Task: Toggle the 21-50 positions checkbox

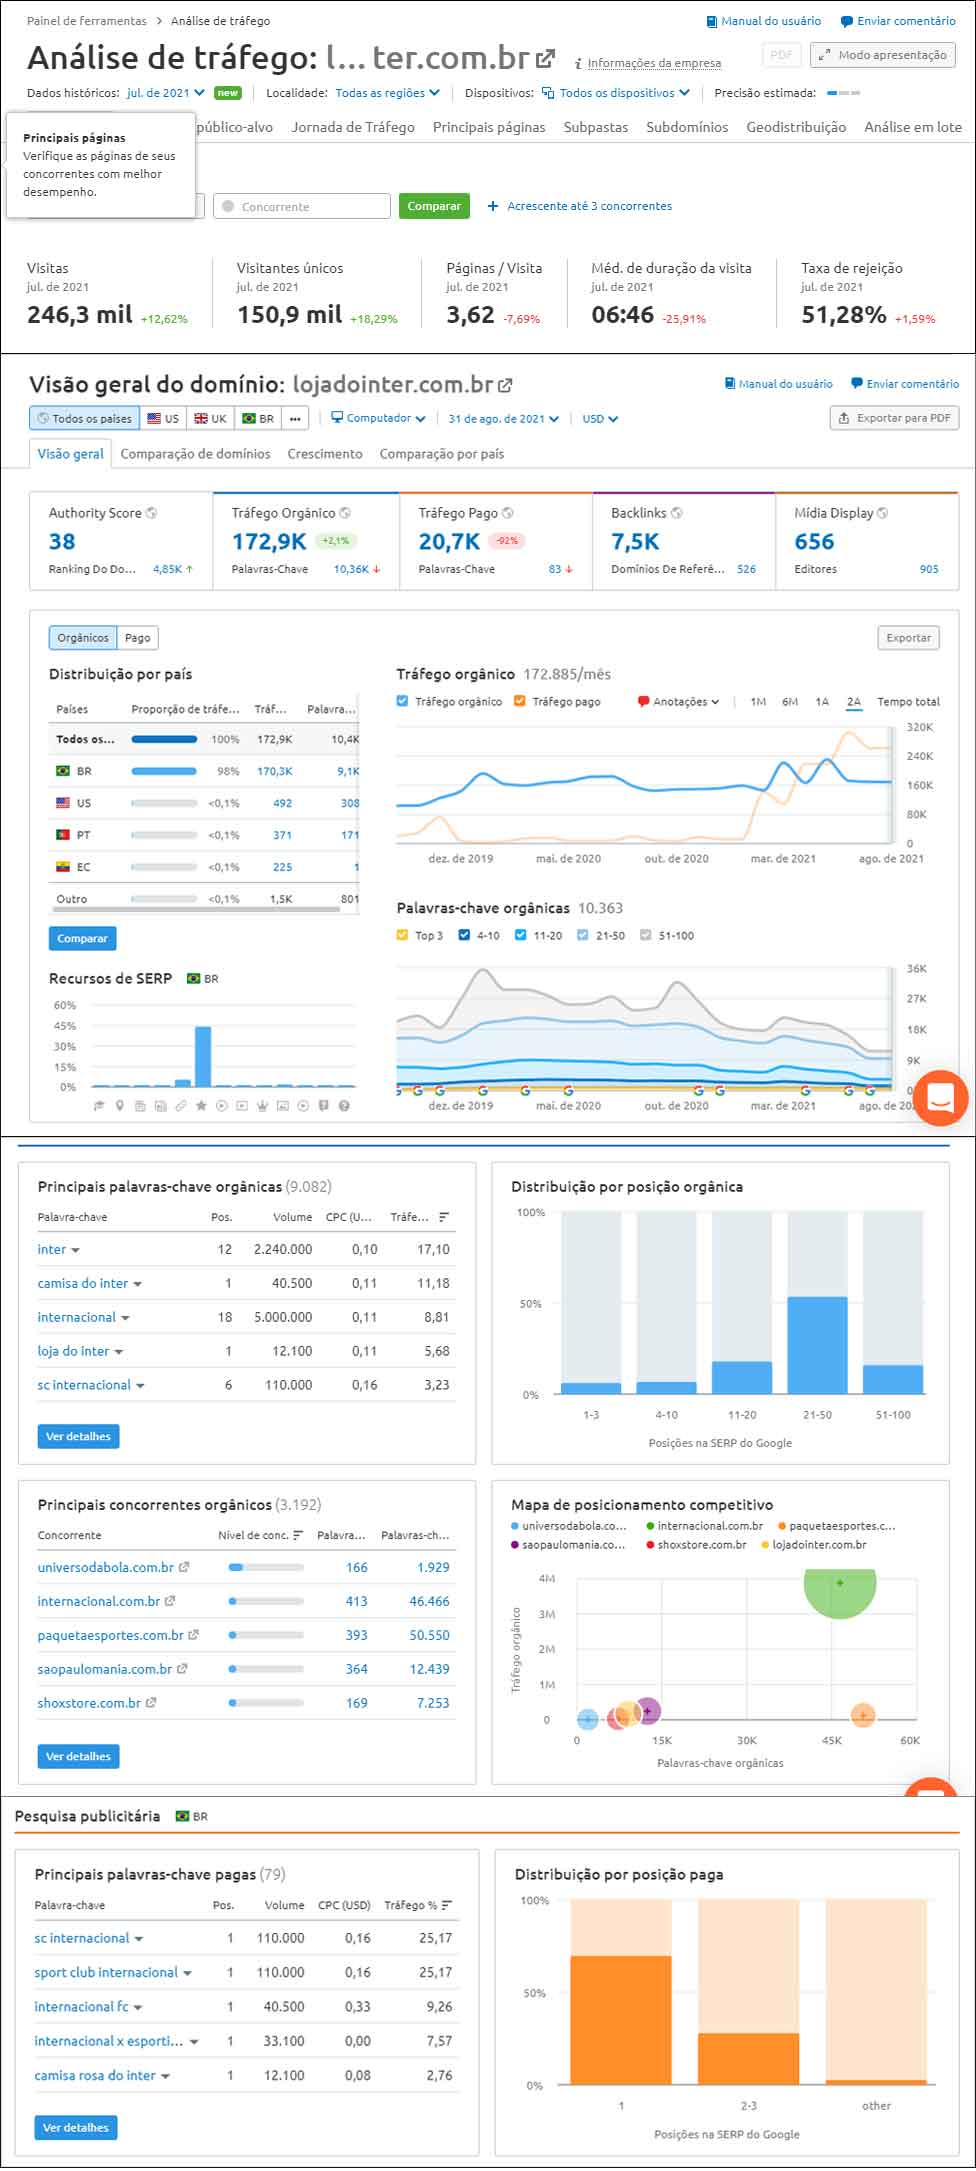Action: 582,935
